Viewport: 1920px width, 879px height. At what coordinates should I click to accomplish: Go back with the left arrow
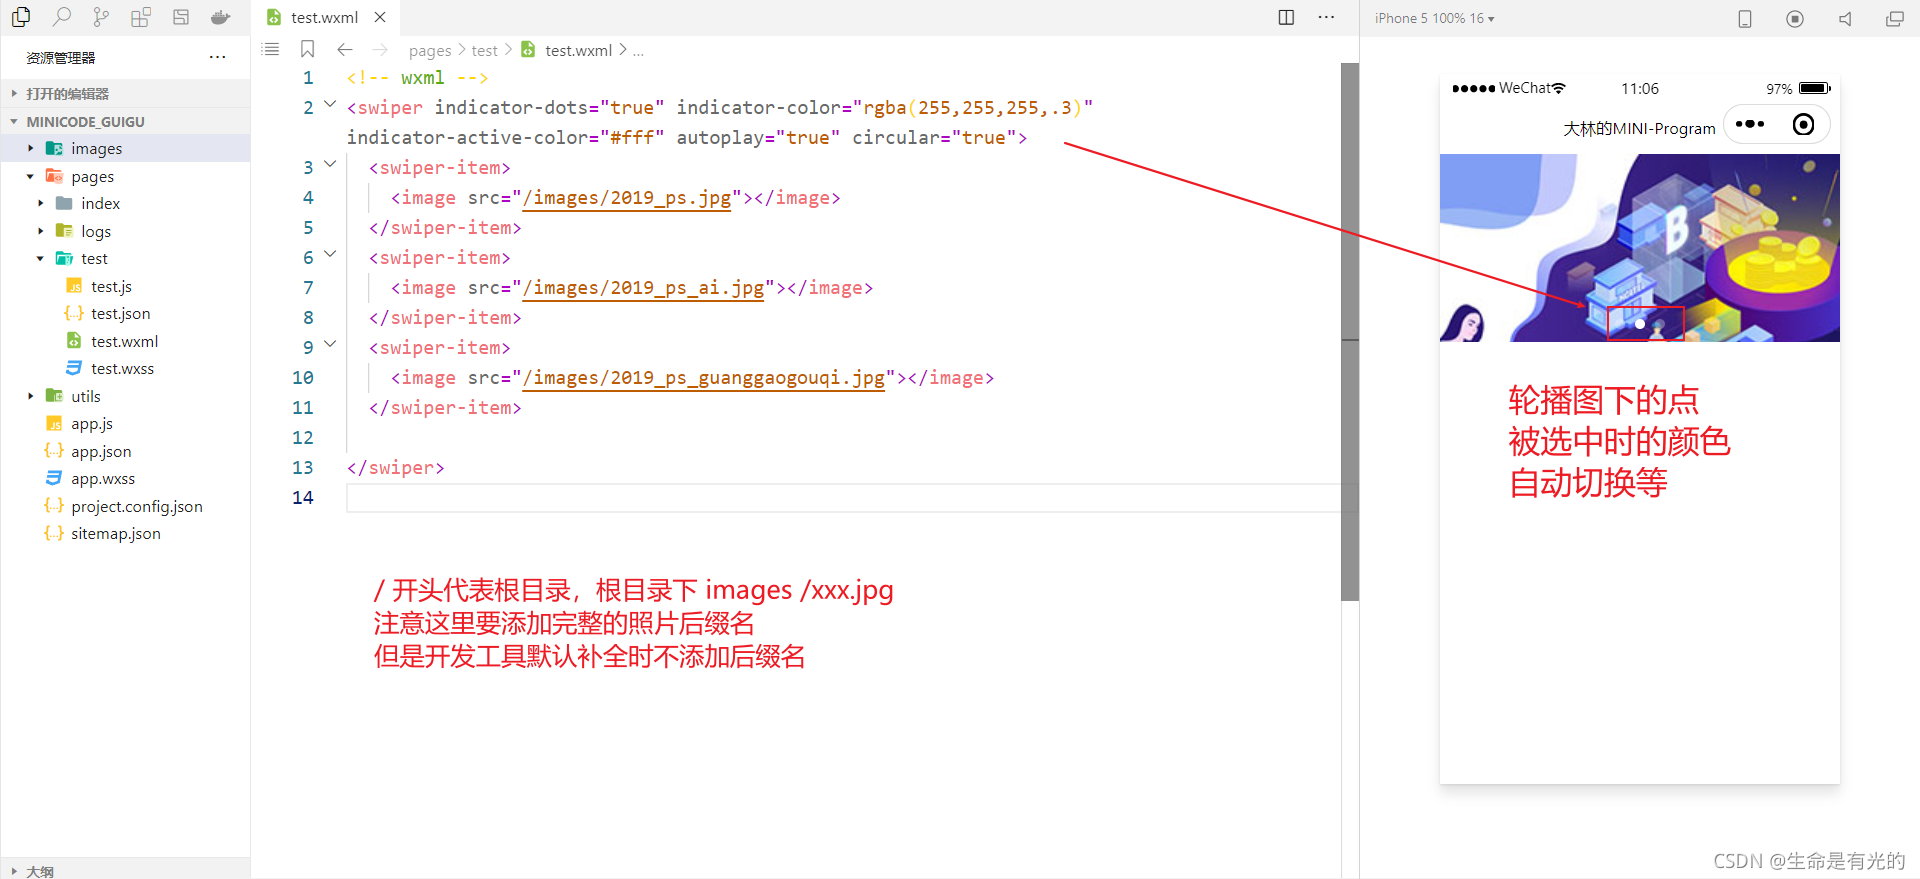coord(345,49)
